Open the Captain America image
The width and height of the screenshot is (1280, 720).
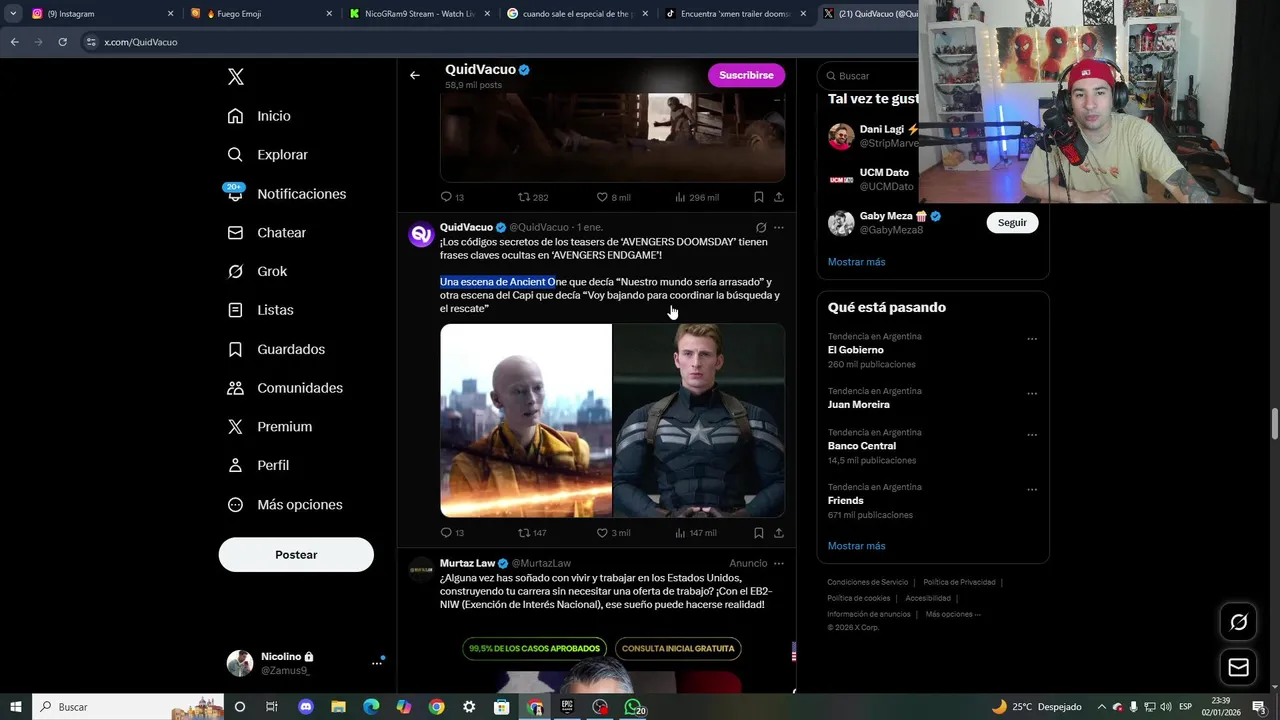tap(698, 420)
